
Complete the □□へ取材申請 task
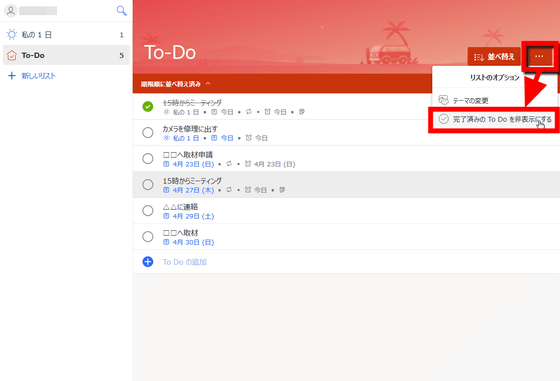coord(148,159)
